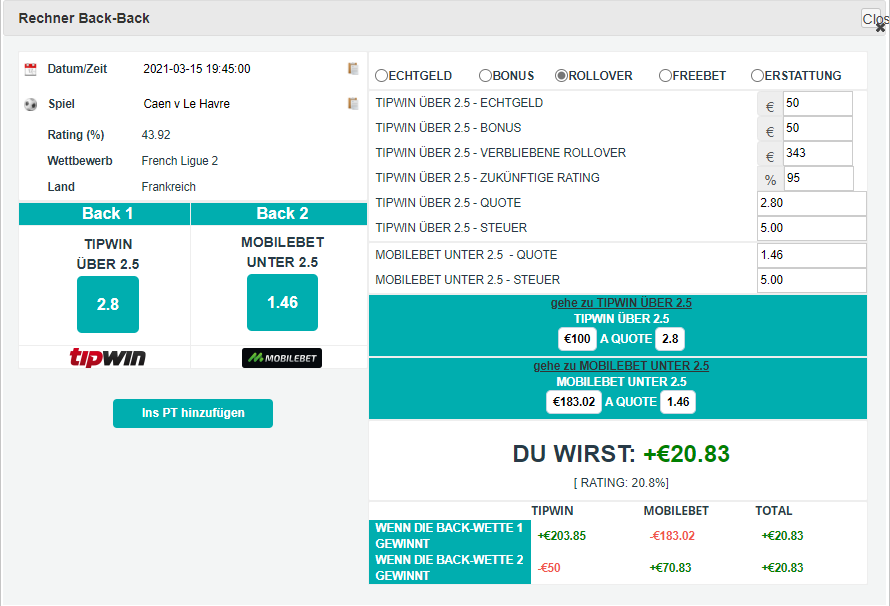Screen dimensions: 890x606
Task: Click the 'WENN DIE BACK-WETTE 2 GEWINNT' row label
Action: [x=450, y=567]
